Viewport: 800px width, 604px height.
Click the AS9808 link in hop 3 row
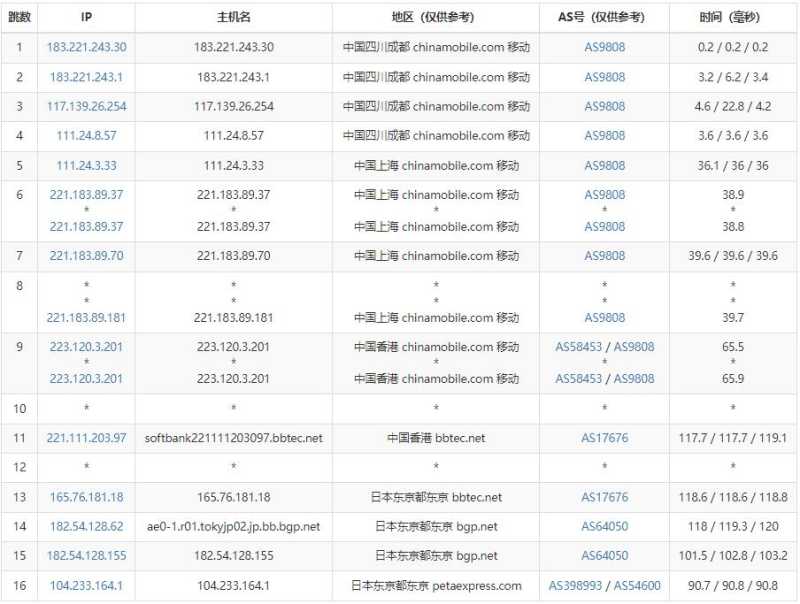click(x=605, y=106)
